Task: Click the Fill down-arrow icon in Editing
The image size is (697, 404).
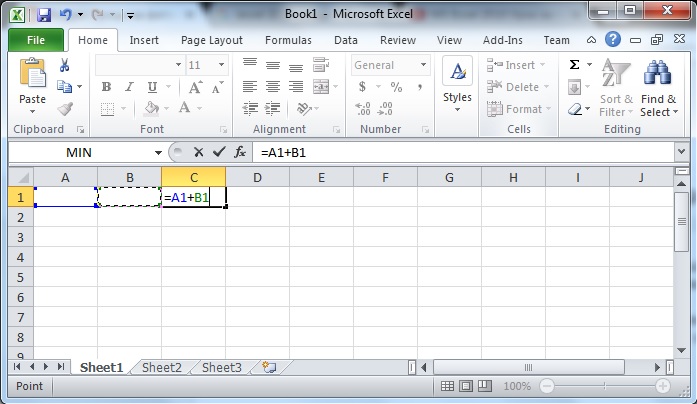Action: point(574,87)
